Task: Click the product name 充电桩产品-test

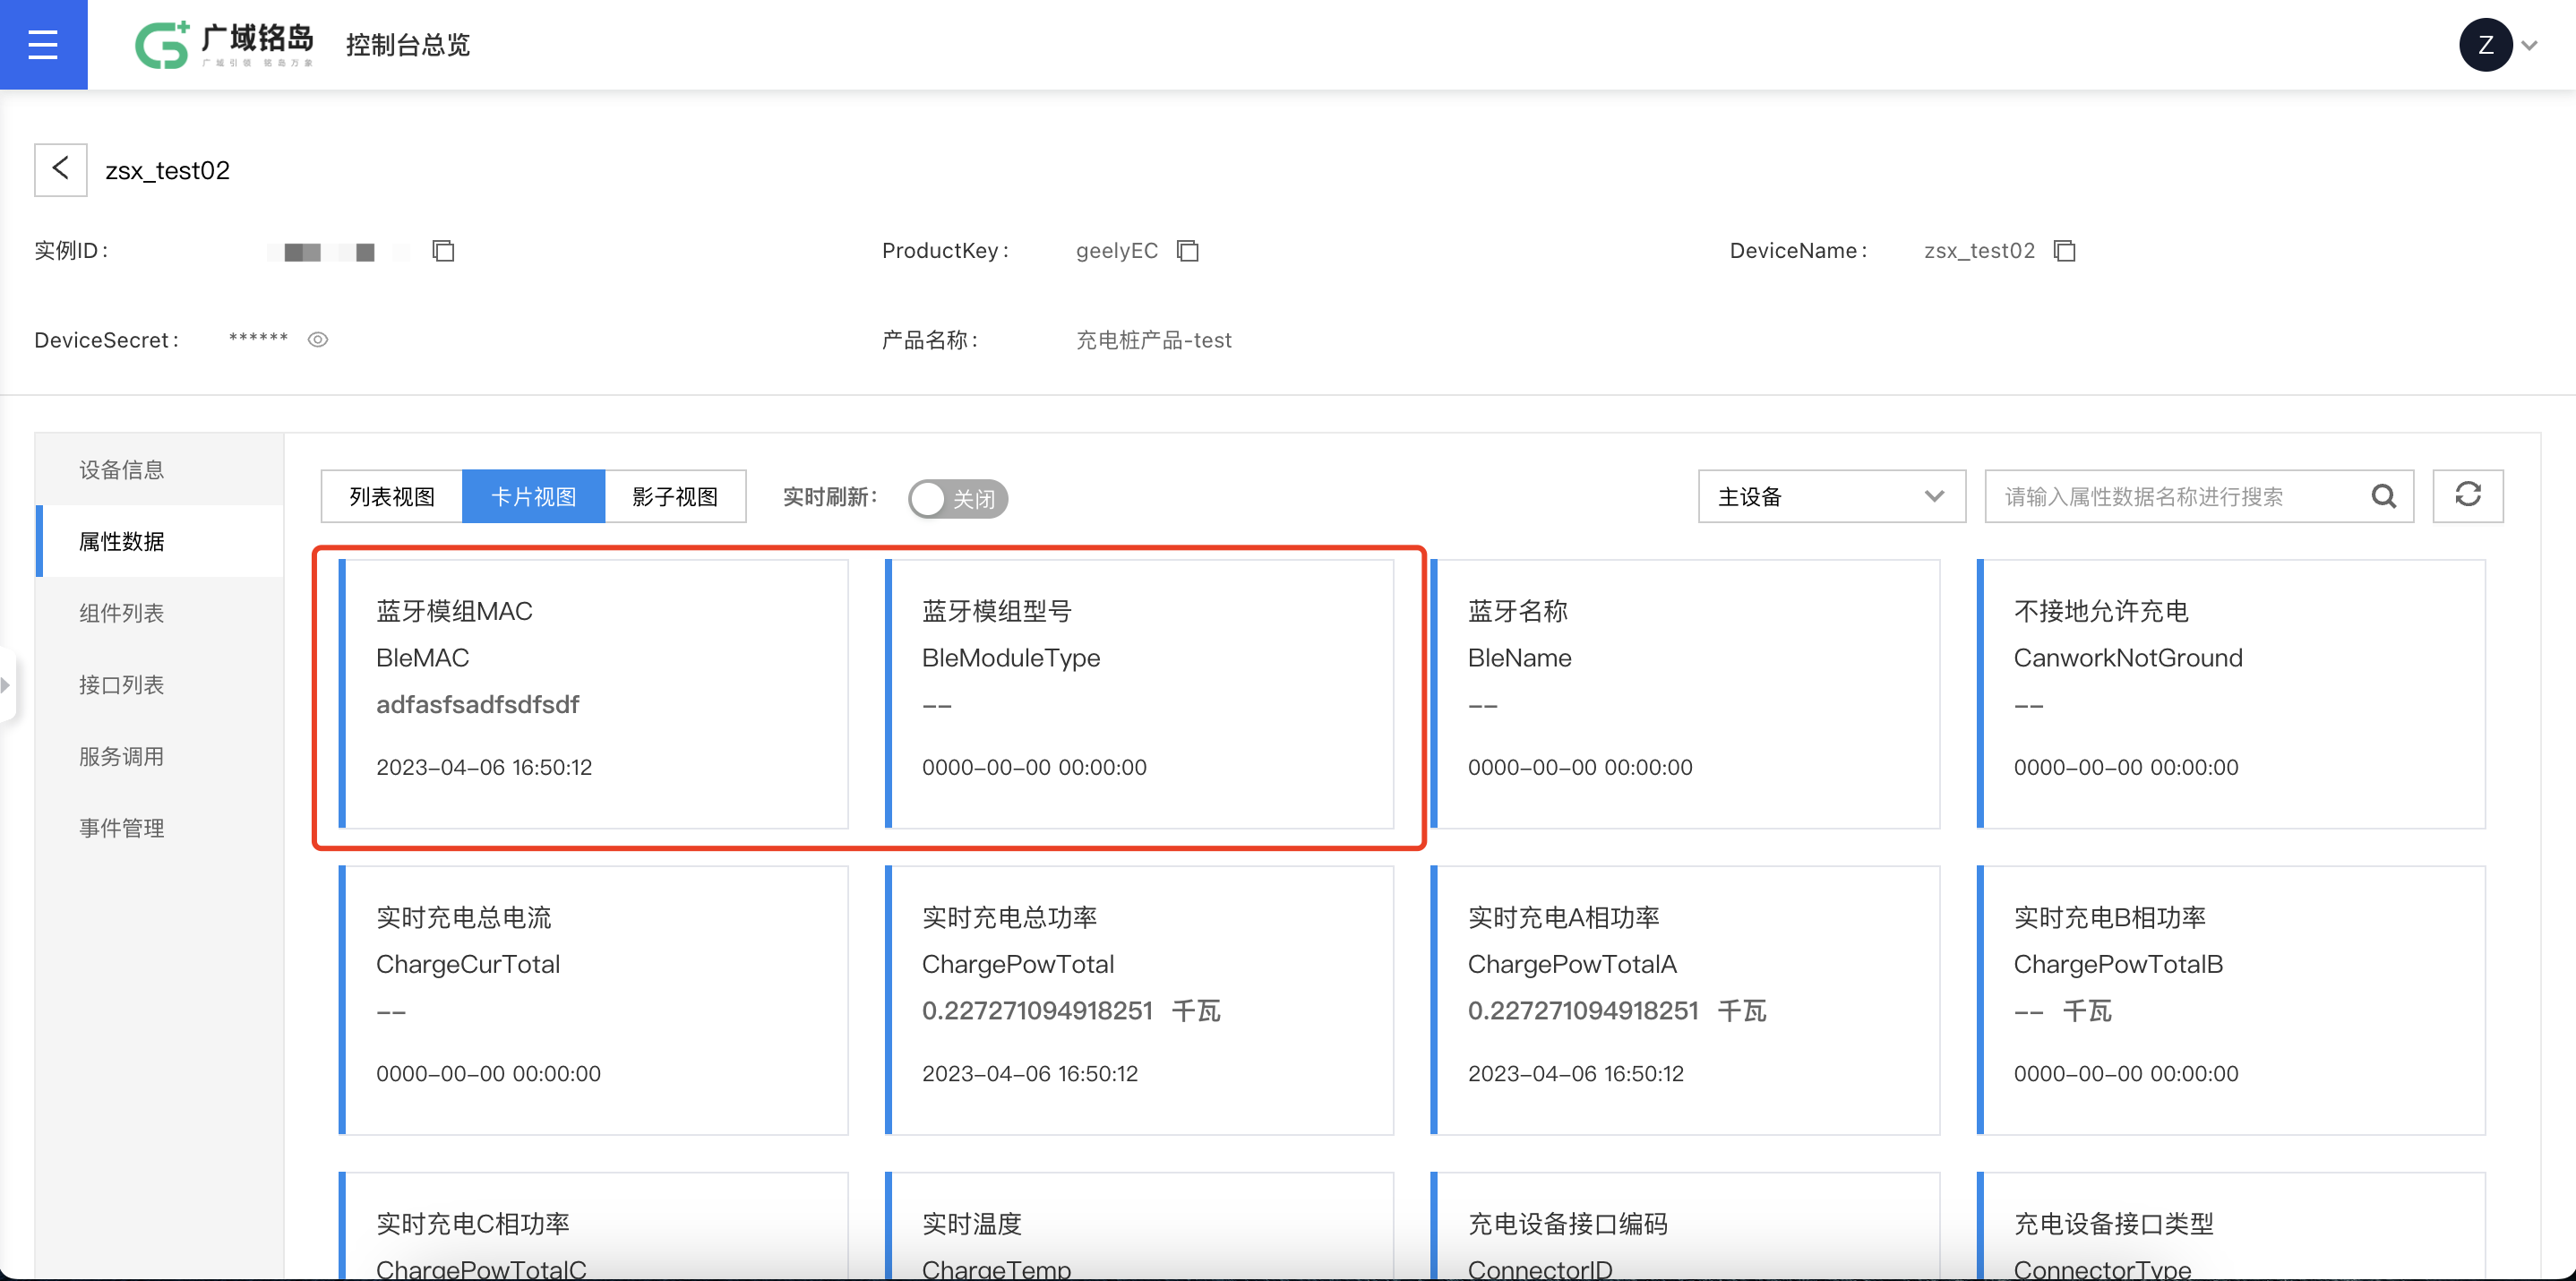Action: [x=1154, y=340]
